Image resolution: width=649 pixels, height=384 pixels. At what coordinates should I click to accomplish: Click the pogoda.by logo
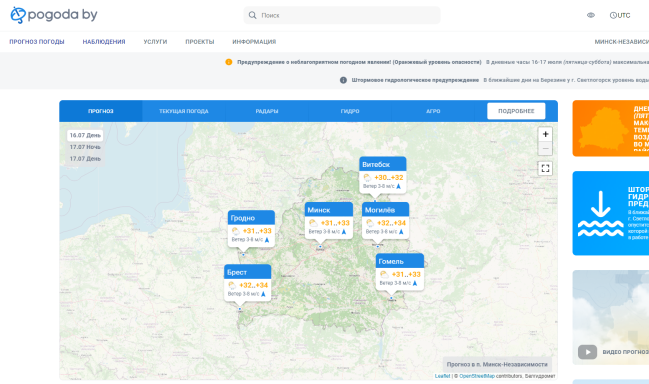click(x=54, y=15)
